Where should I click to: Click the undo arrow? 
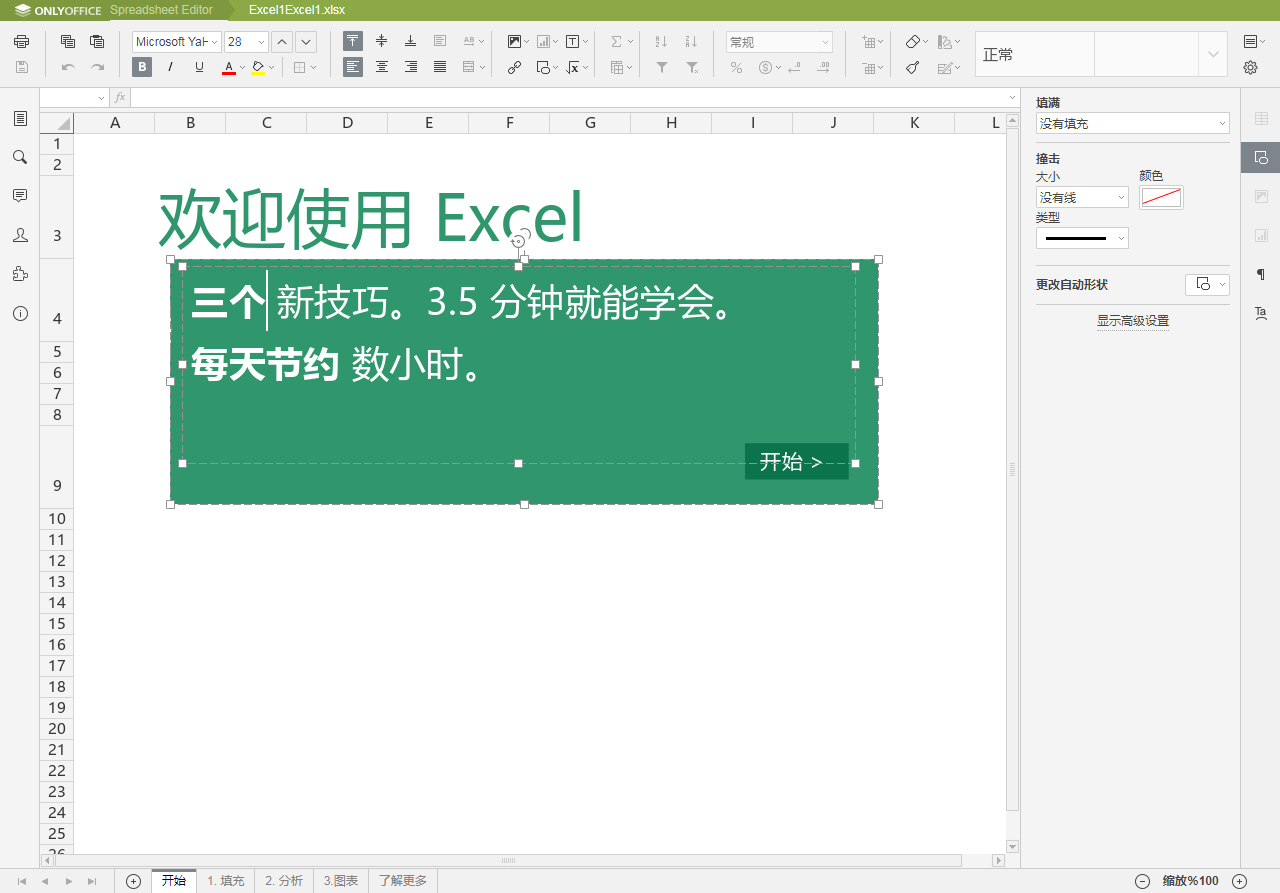click(68, 67)
